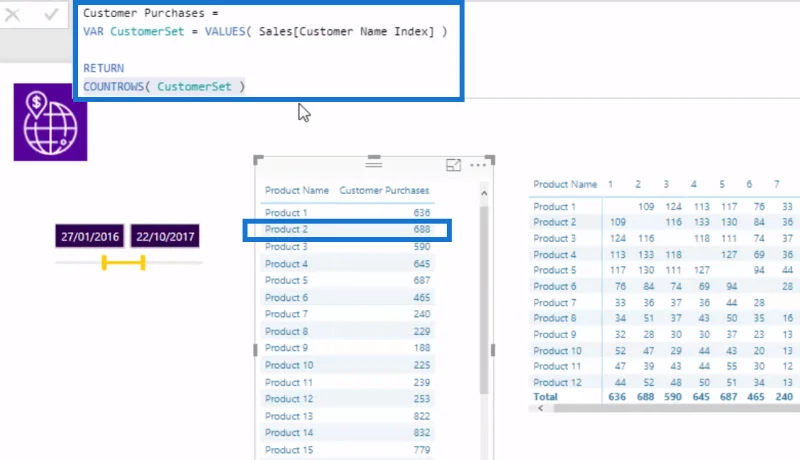
Task: Click column header 4 in the matrix
Action: coord(693,184)
